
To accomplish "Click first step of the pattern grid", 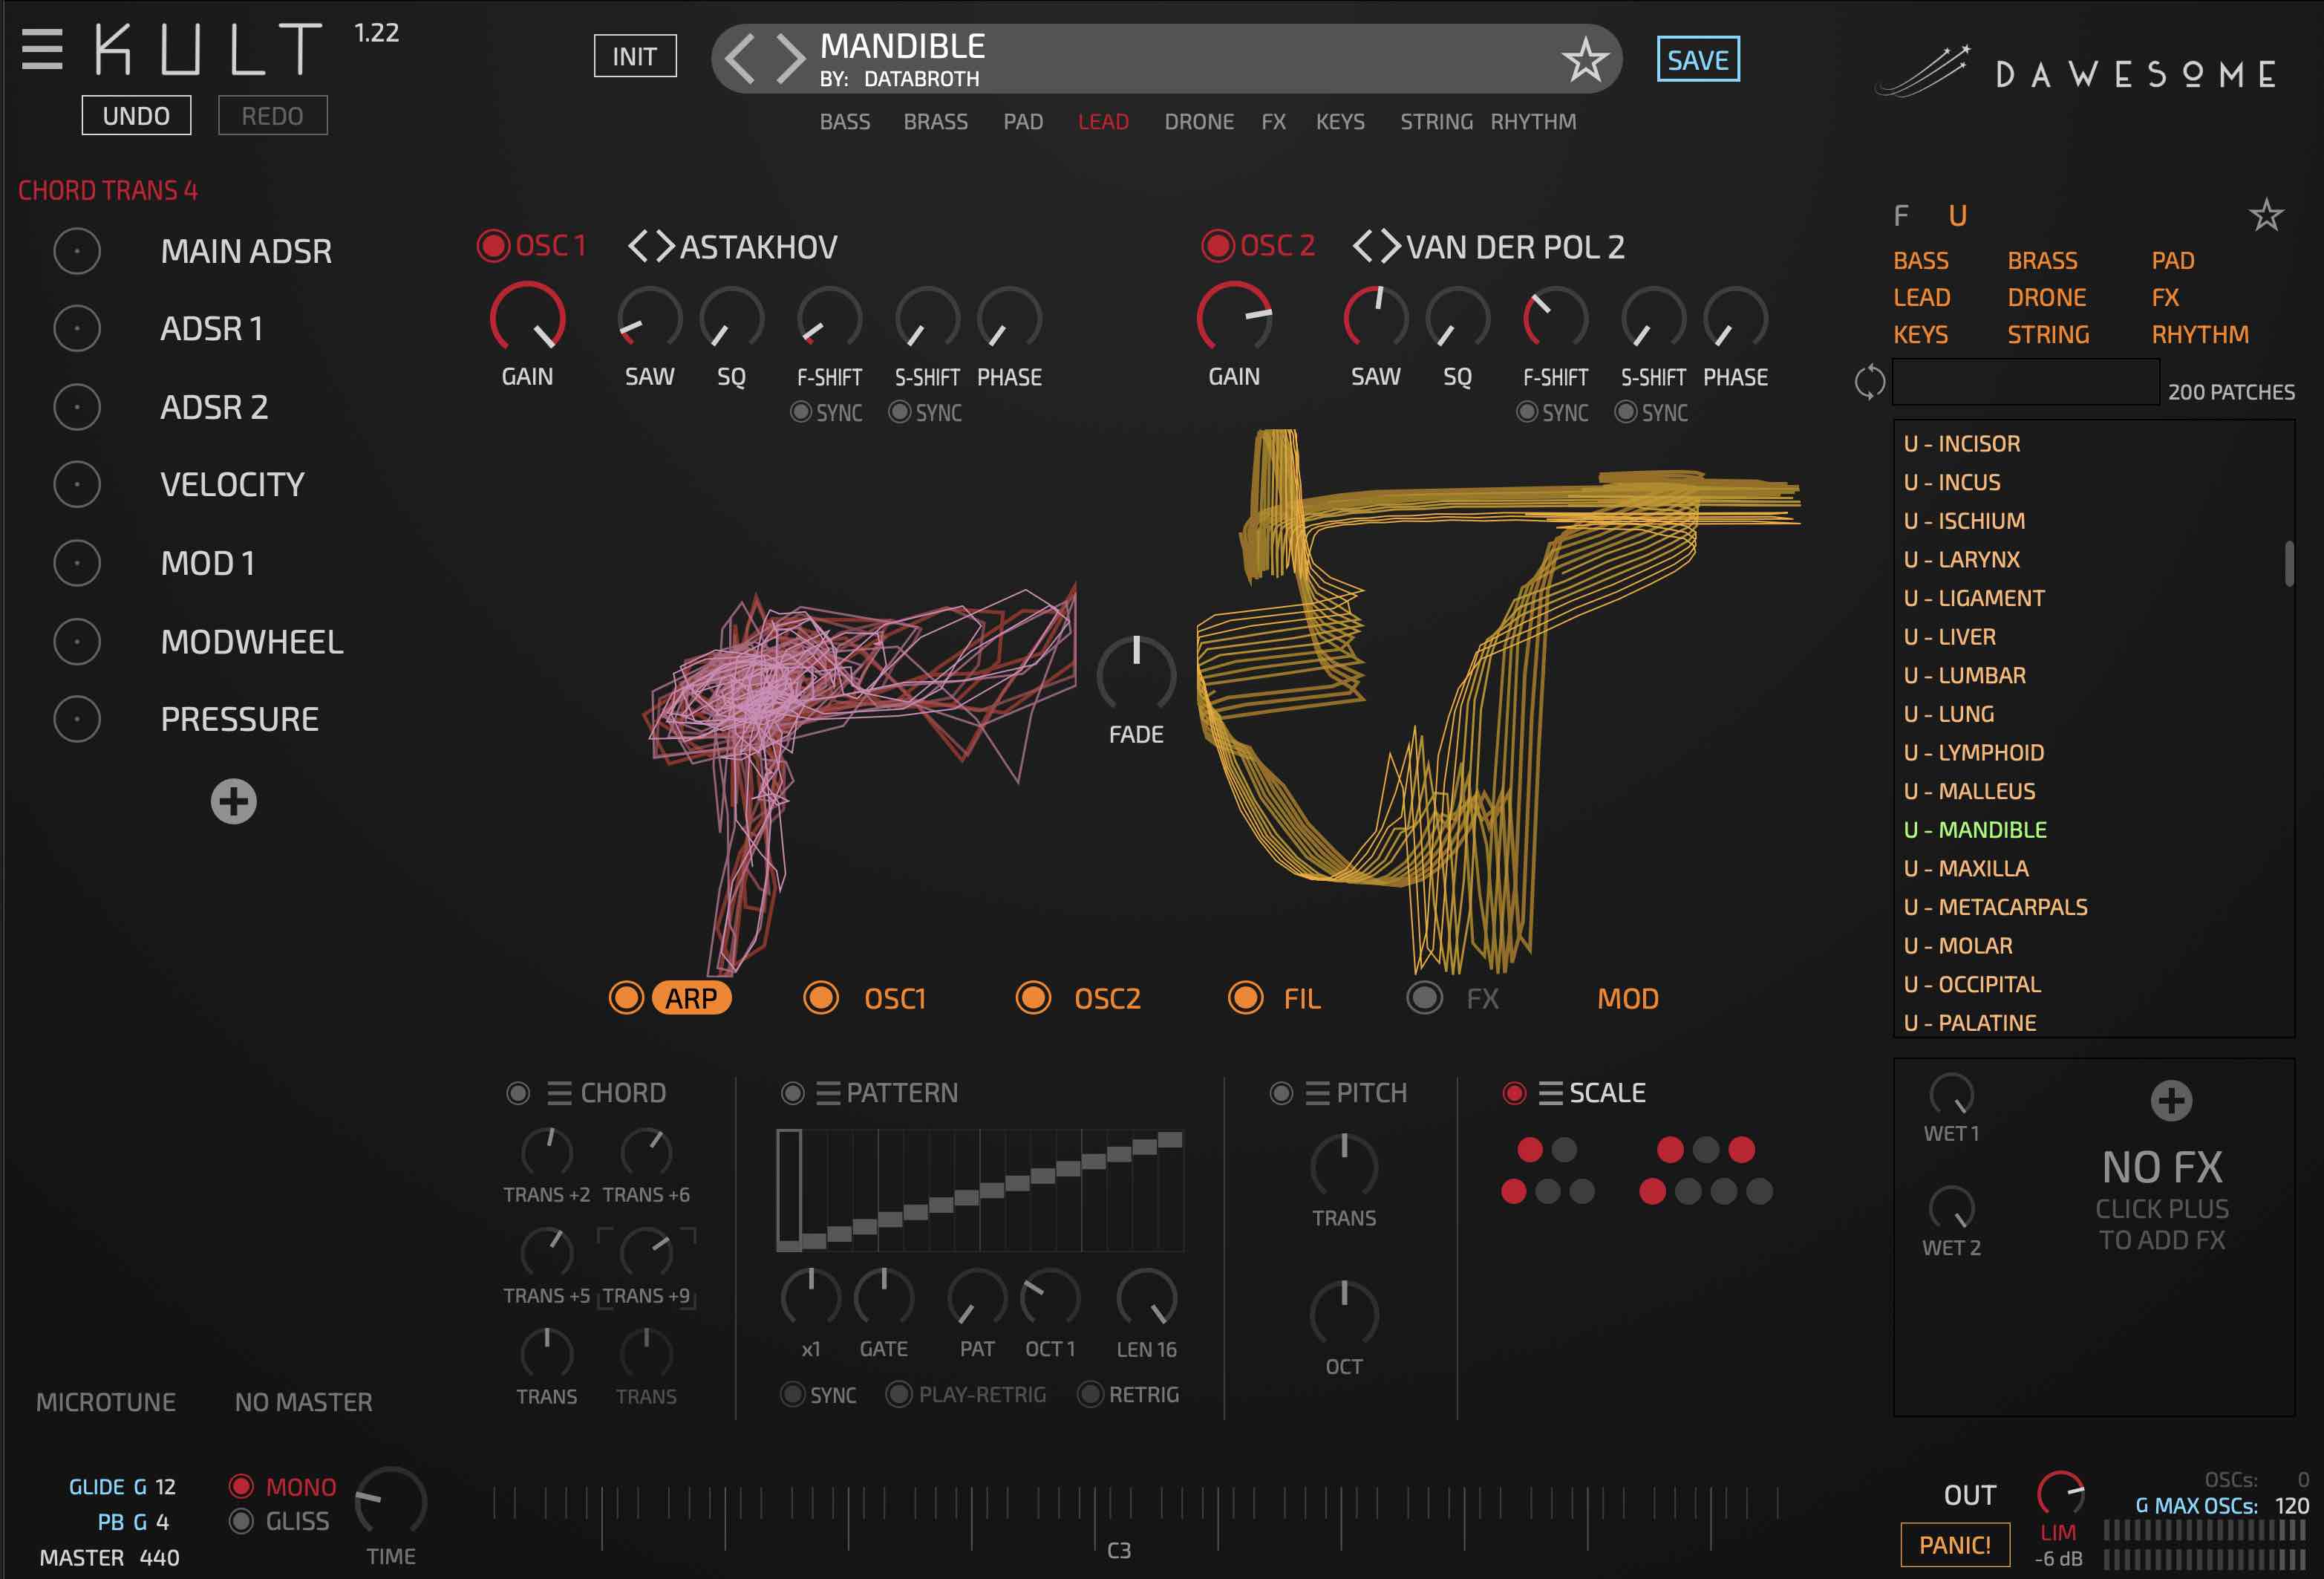I will [x=789, y=1190].
